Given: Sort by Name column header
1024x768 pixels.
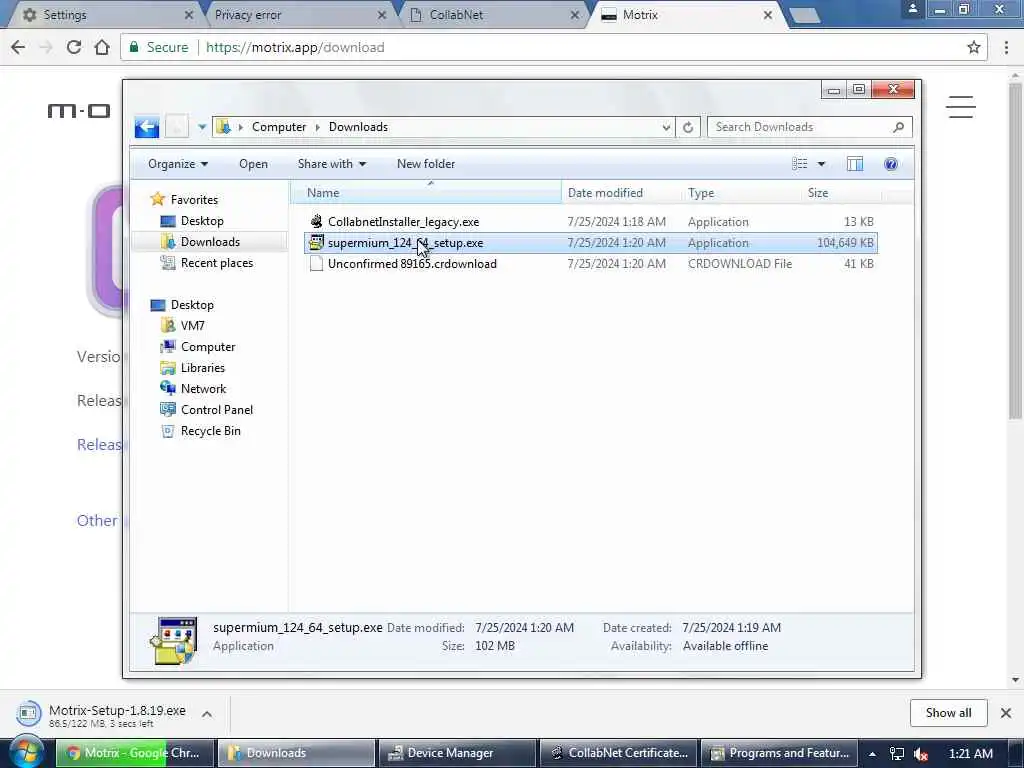Looking at the screenshot, I should point(426,193).
